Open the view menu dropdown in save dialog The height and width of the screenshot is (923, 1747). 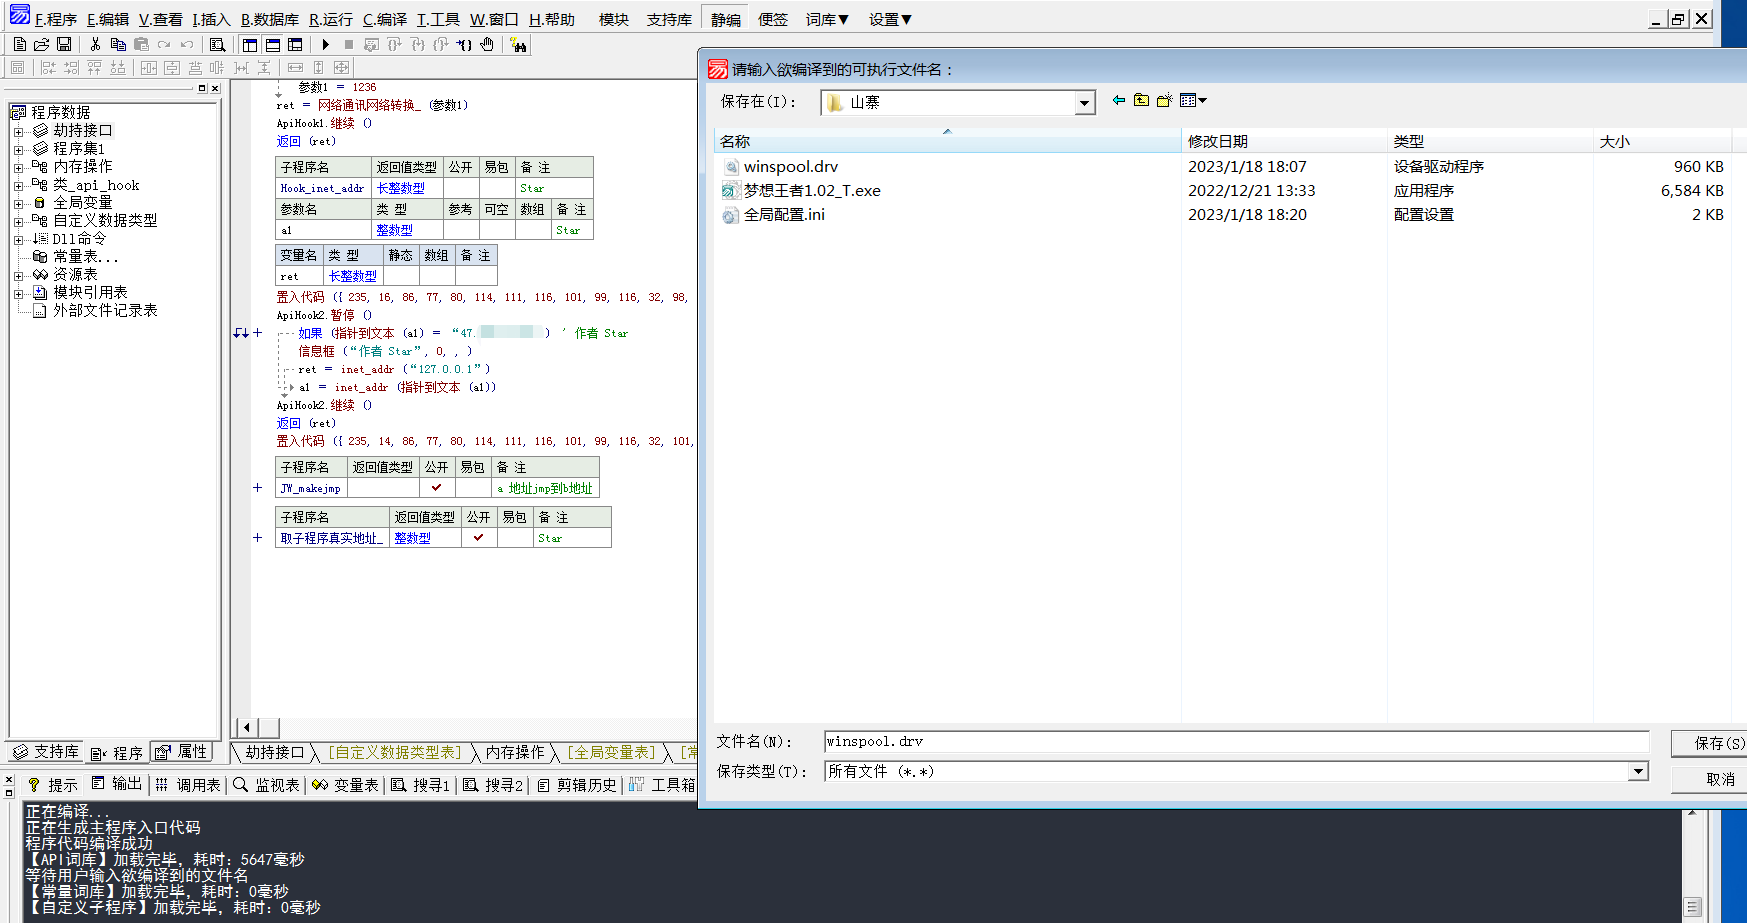pyautogui.click(x=1193, y=100)
